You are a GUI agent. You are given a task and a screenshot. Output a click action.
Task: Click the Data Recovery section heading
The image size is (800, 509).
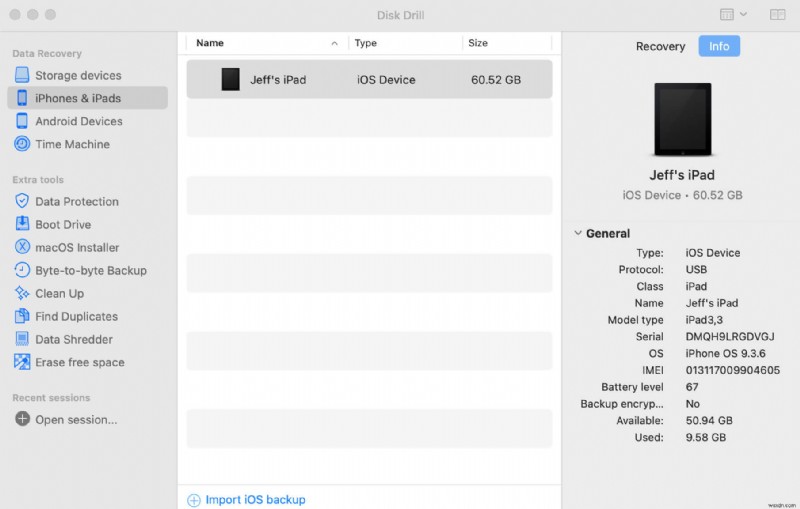46,53
